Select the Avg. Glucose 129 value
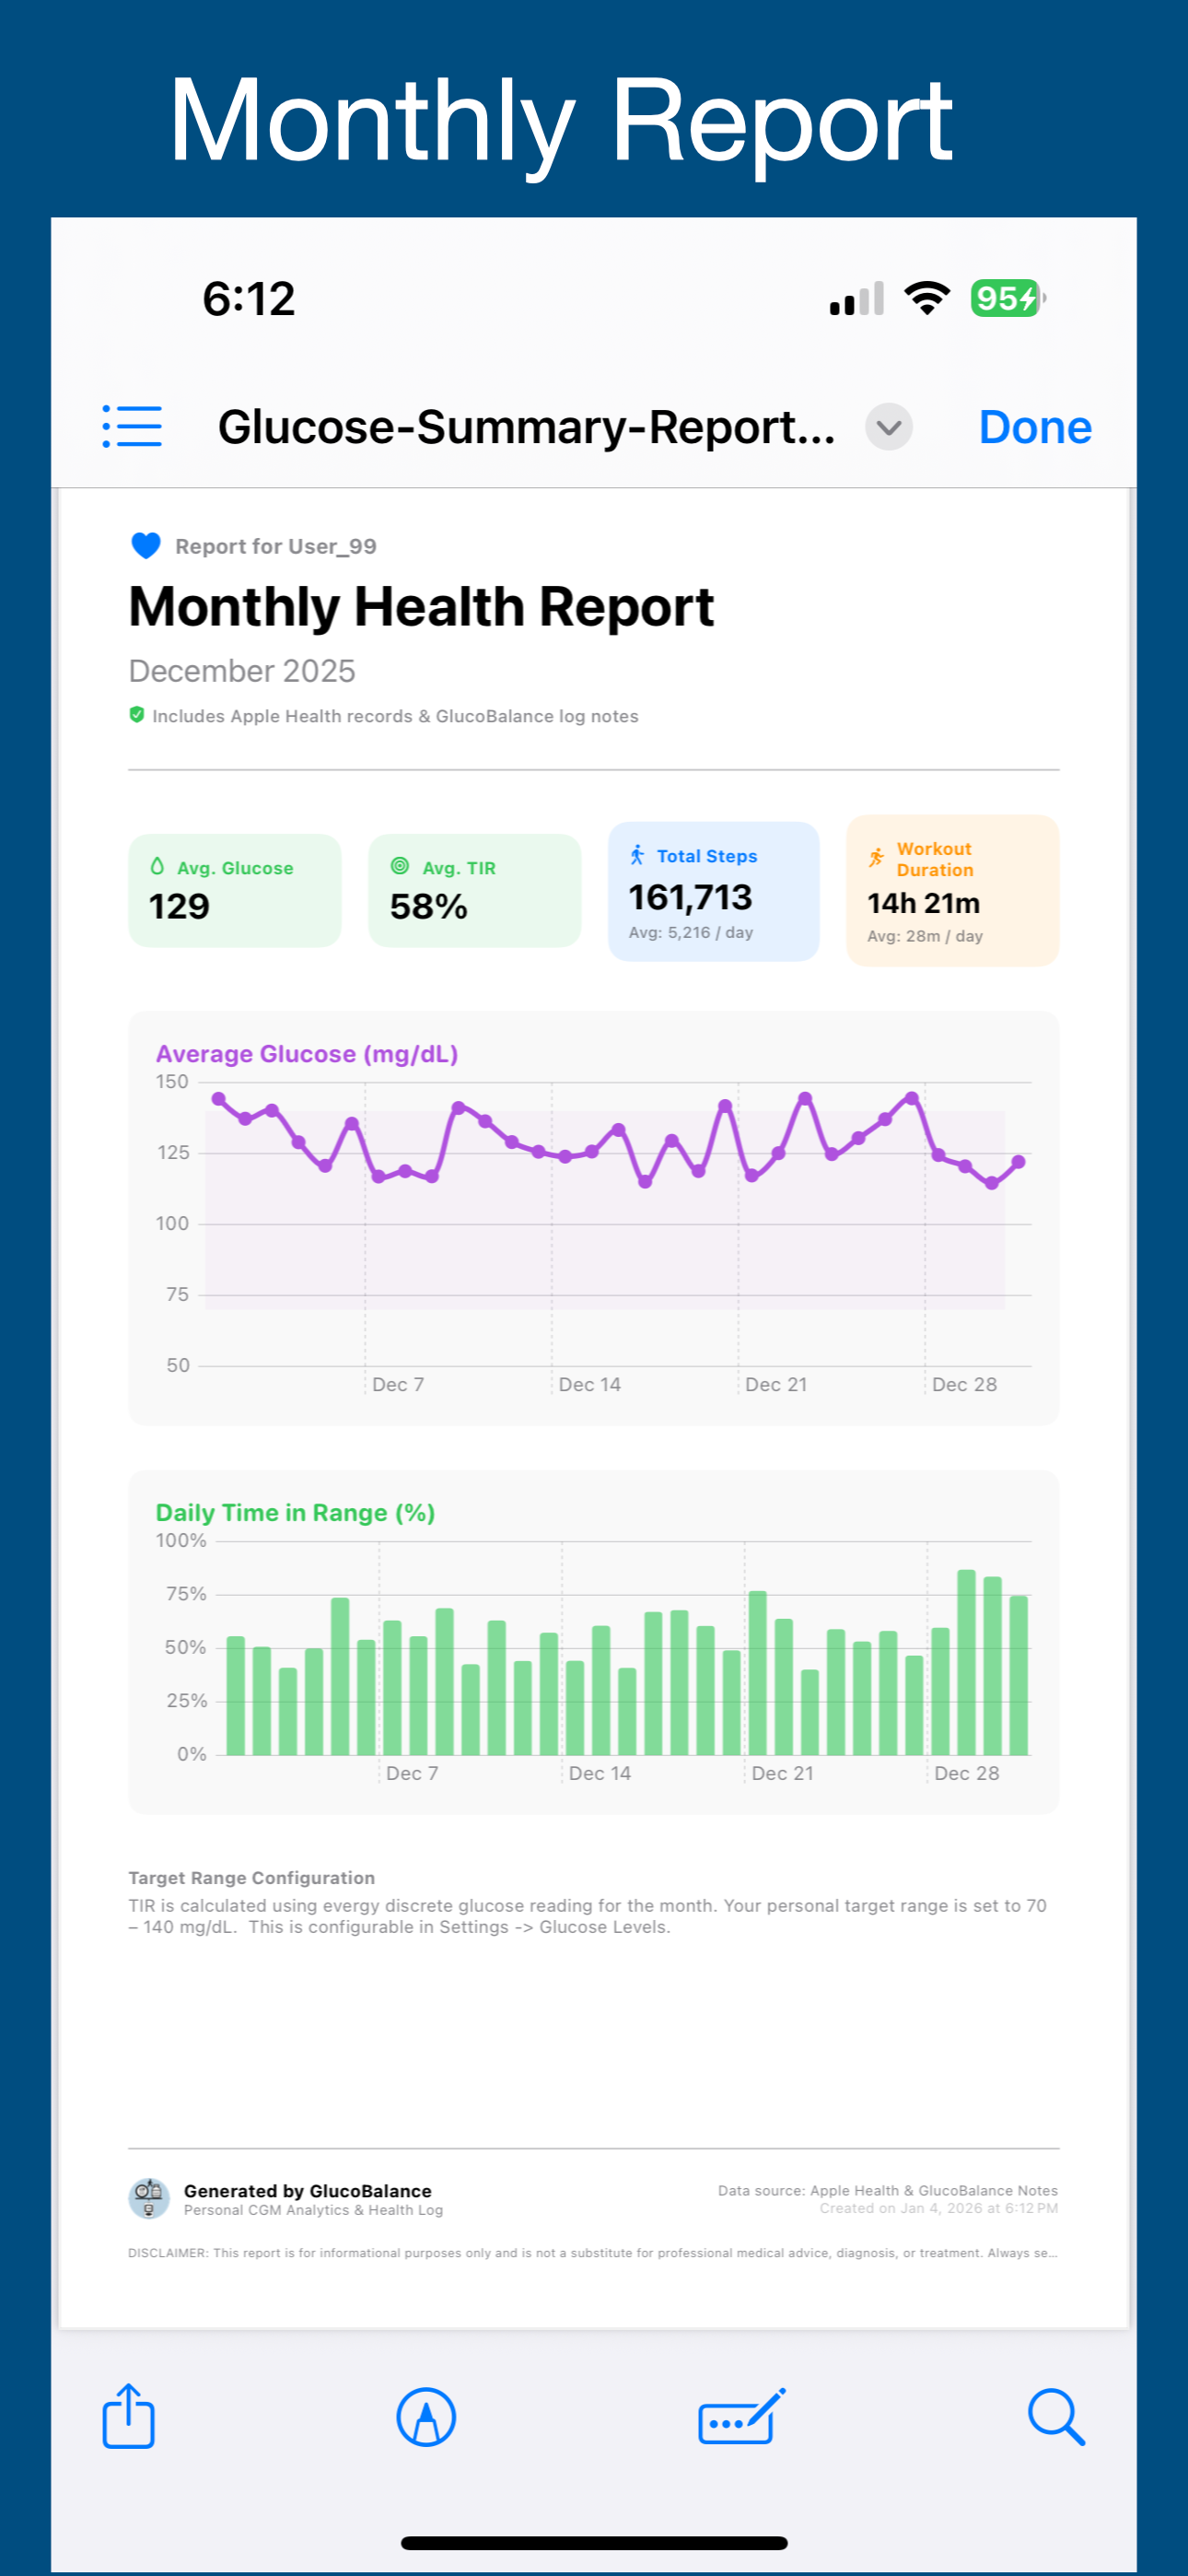 tap(179, 907)
